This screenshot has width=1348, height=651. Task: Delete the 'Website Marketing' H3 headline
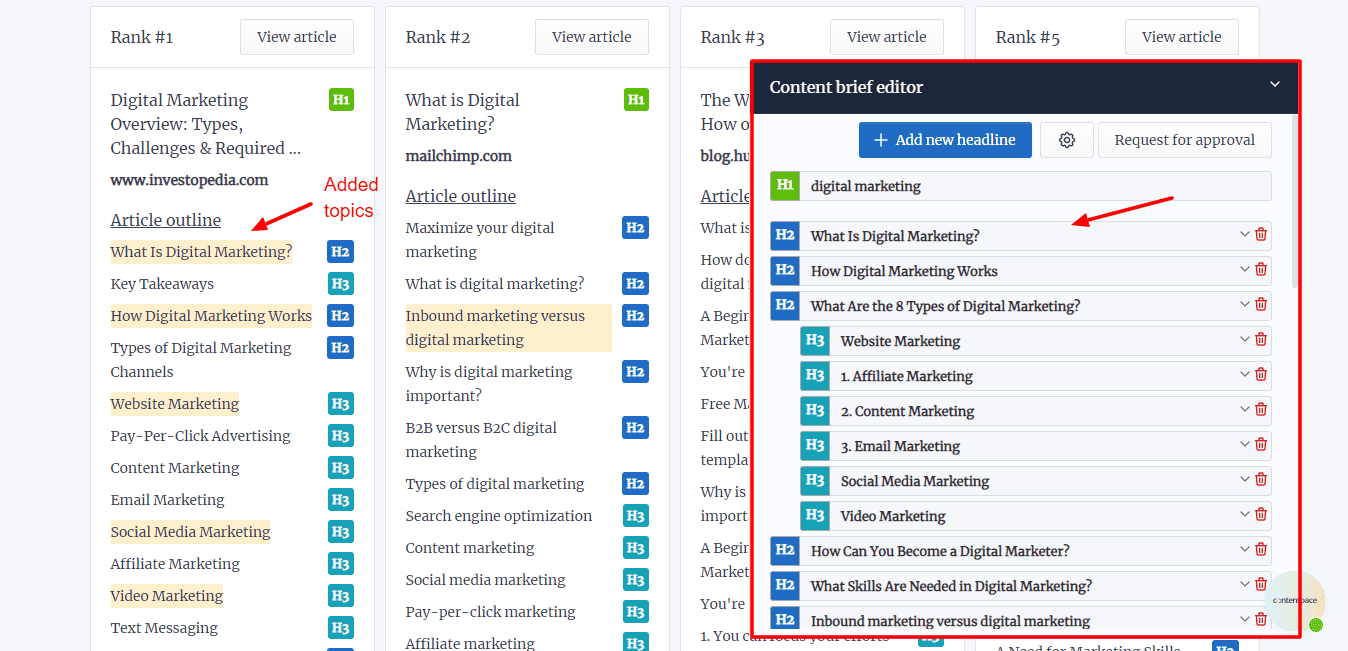tap(1261, 340)
